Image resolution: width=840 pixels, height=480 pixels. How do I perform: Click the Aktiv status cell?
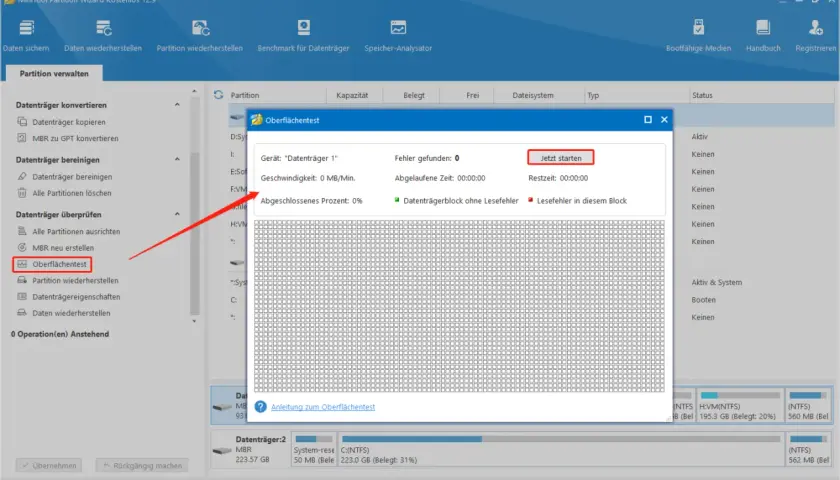(x=699, y=137)
